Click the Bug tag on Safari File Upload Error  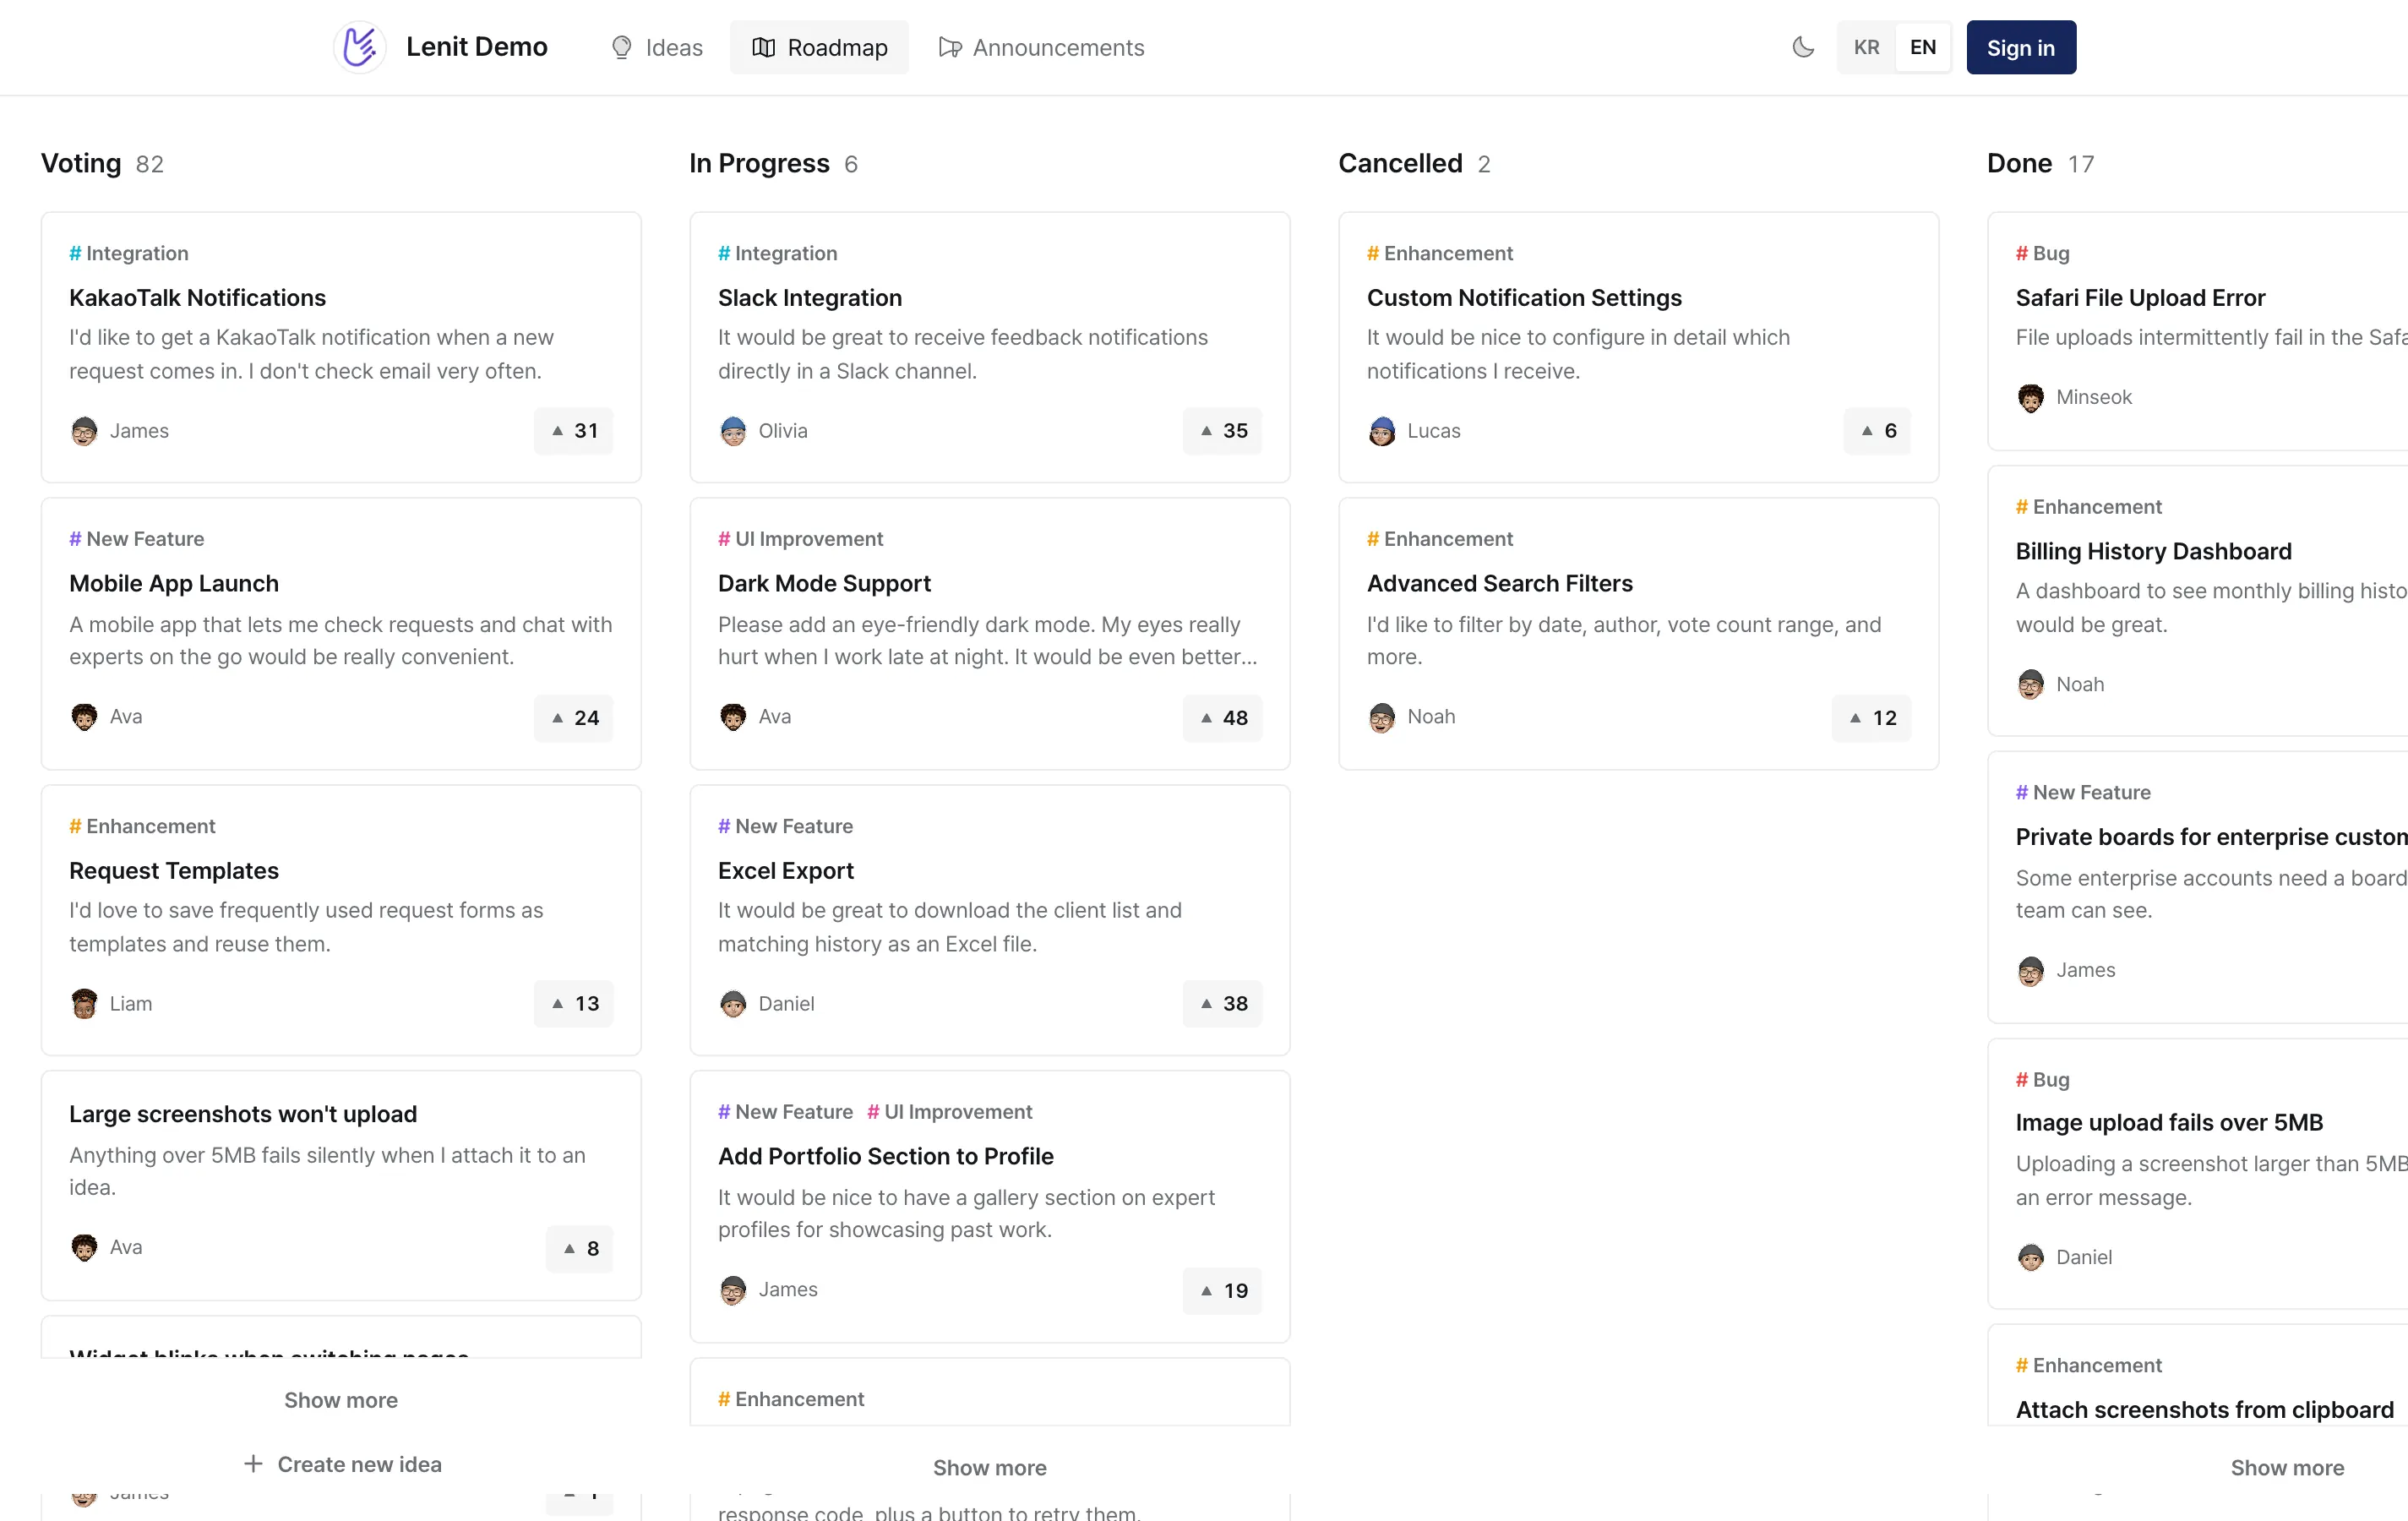2042,253
